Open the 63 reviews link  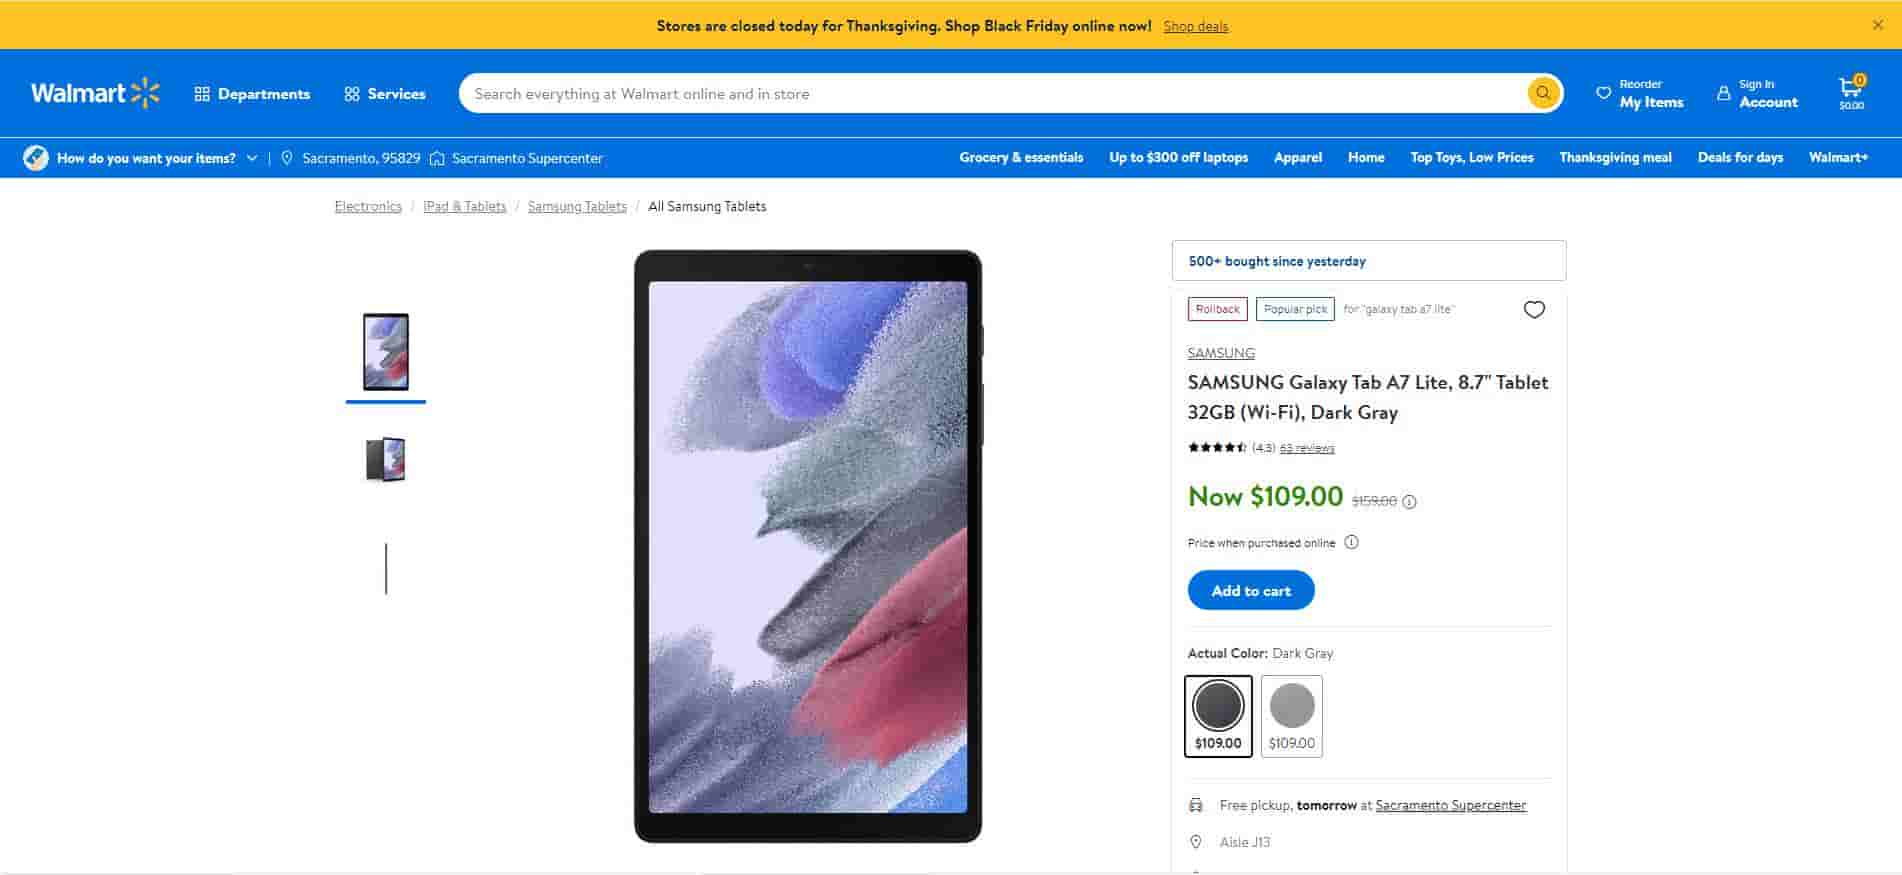(1306, 448)
